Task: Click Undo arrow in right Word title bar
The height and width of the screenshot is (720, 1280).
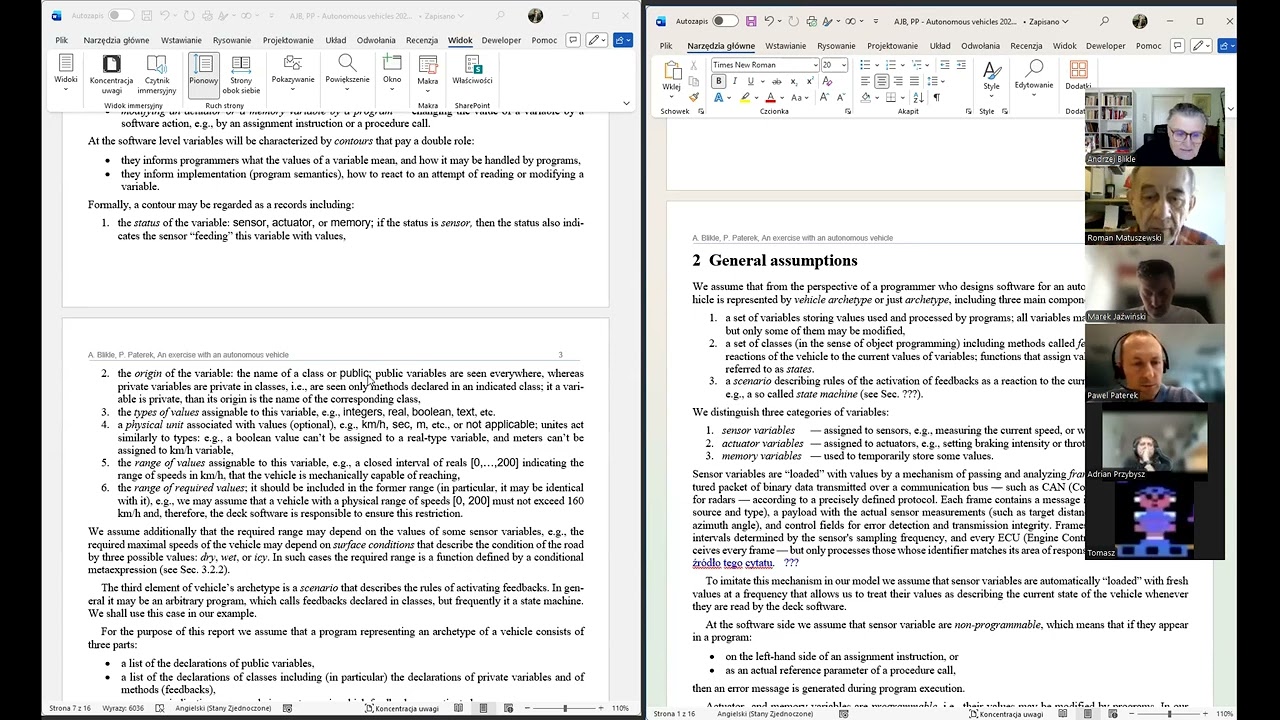Action: pyautogui.click(x=769, y=21)
